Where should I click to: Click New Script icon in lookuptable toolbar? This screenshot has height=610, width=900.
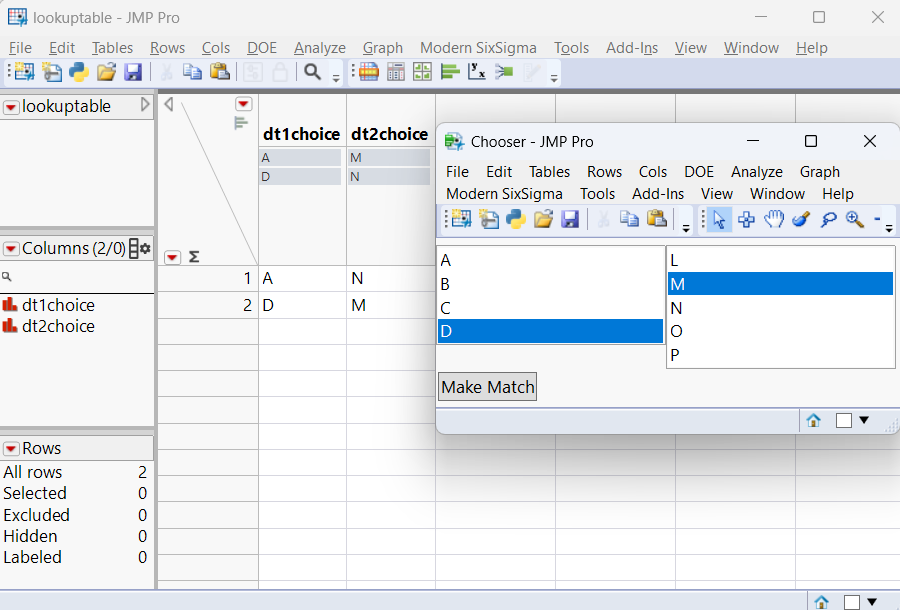(x=52, y=72)
